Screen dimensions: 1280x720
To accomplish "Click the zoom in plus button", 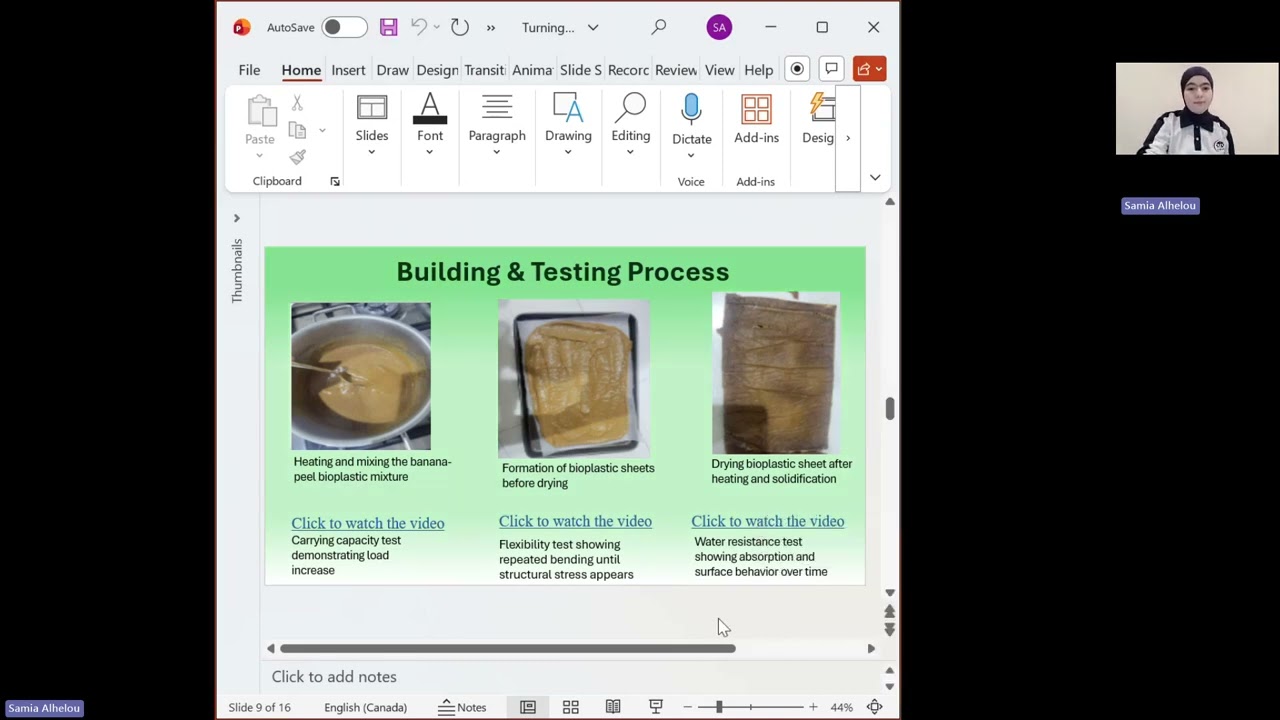I will tap(813, 707).
